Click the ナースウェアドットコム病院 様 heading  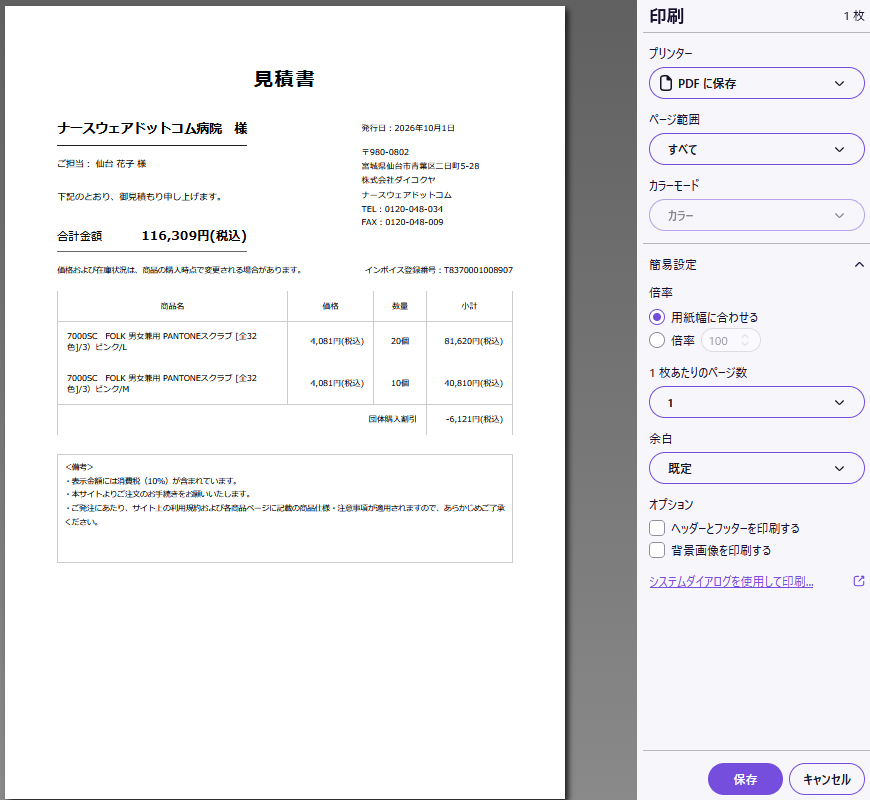point(152,129)
